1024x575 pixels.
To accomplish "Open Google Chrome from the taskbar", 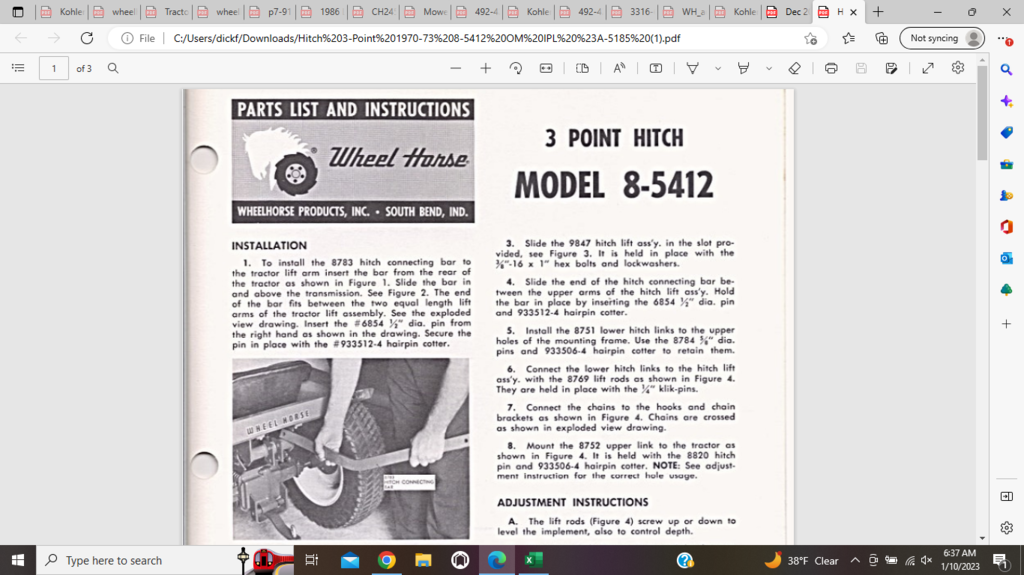I will pos(386,560).
